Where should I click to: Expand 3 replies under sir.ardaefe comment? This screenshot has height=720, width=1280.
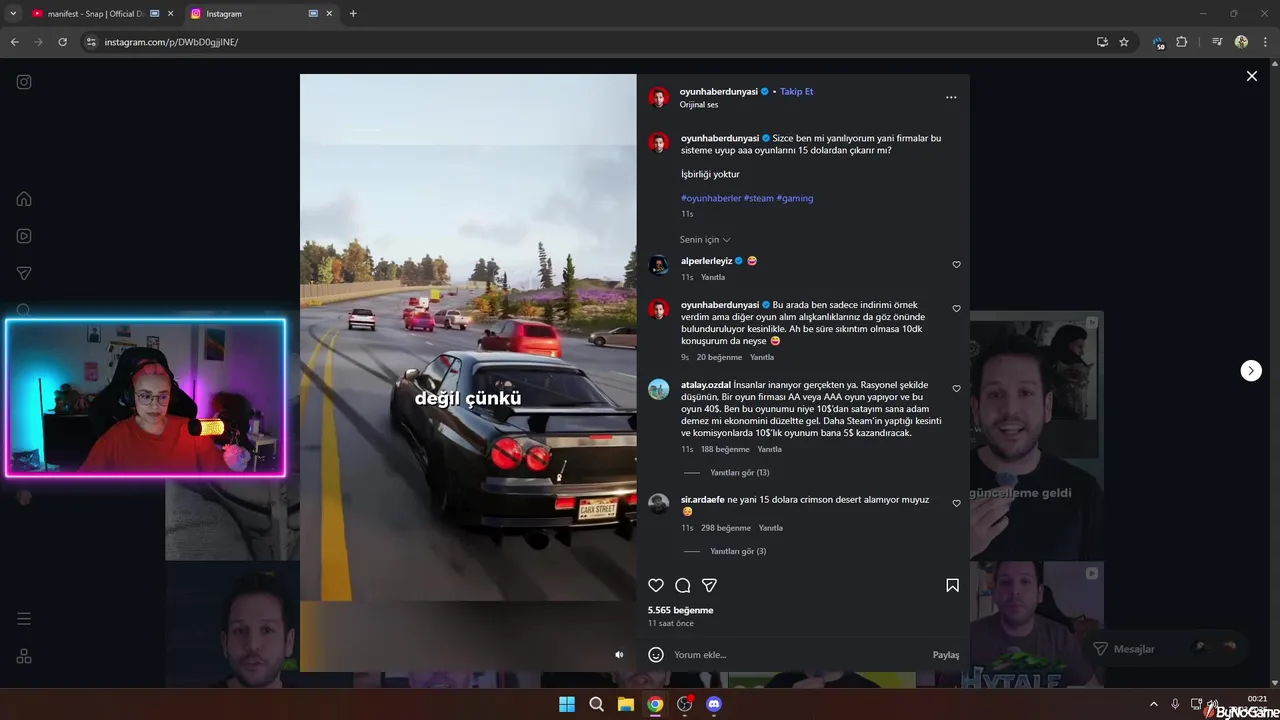click(x=738, y=551)
